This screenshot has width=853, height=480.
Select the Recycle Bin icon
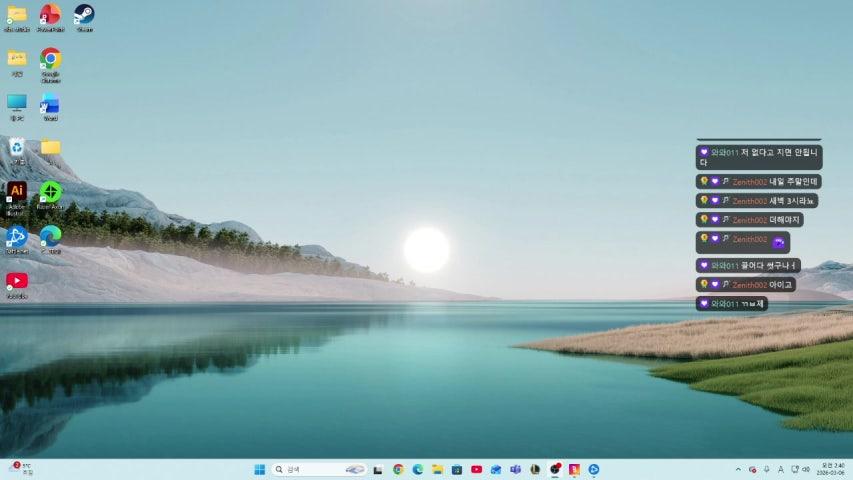(17, 147)
